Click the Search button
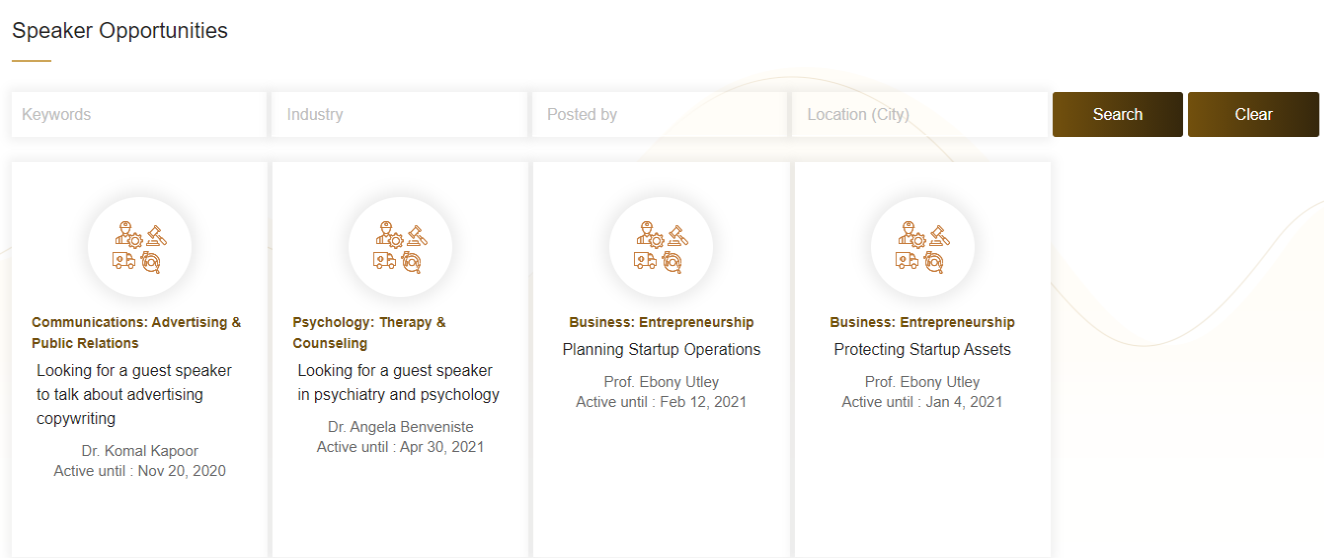1324x558 pixels. click(x=1118, y=114)
